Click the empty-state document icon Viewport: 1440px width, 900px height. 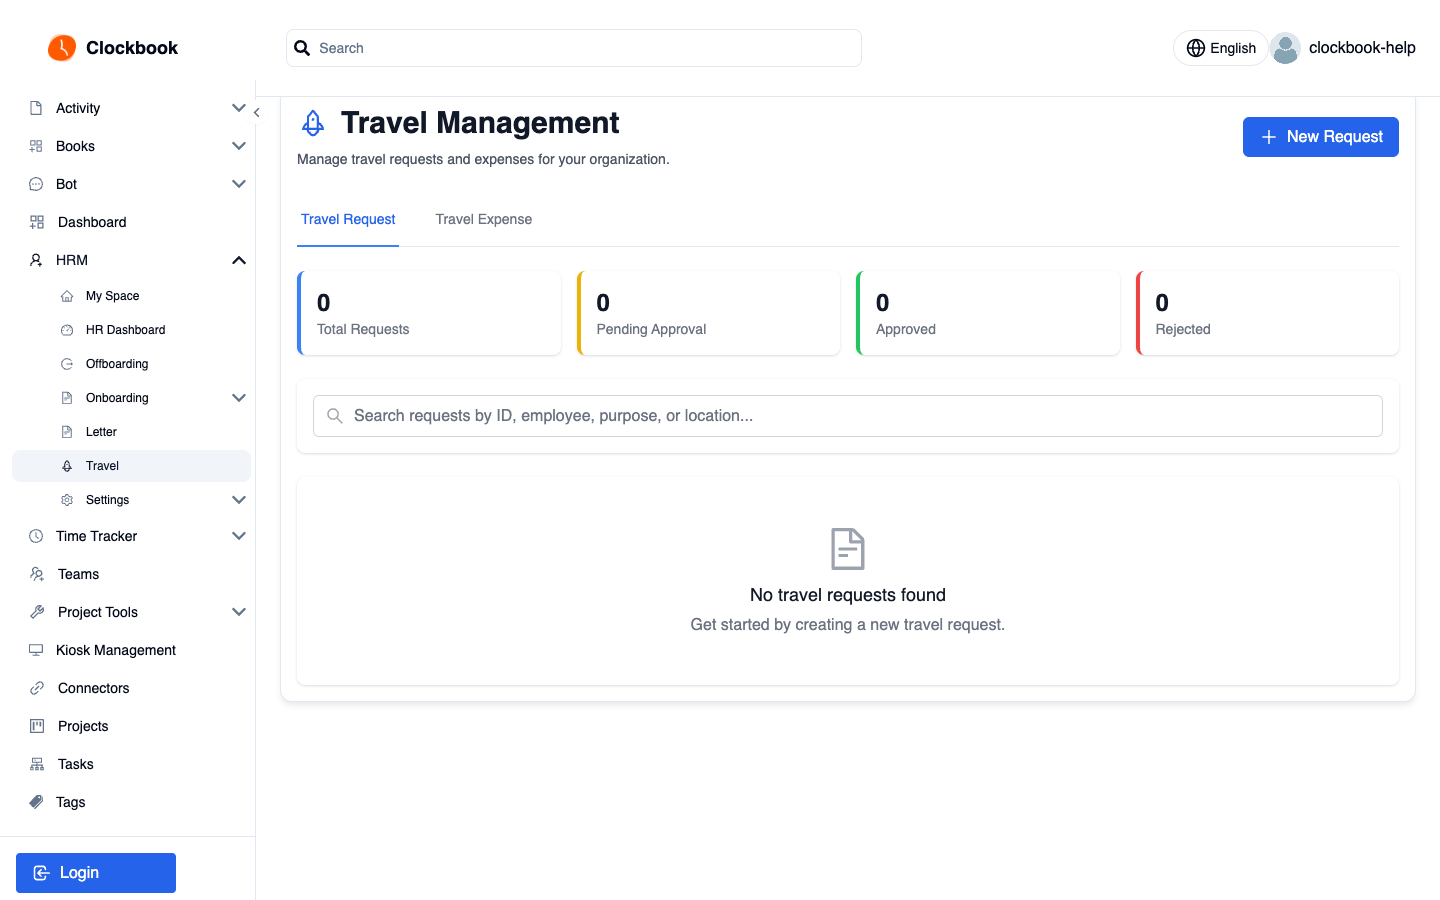coord(848,549)
